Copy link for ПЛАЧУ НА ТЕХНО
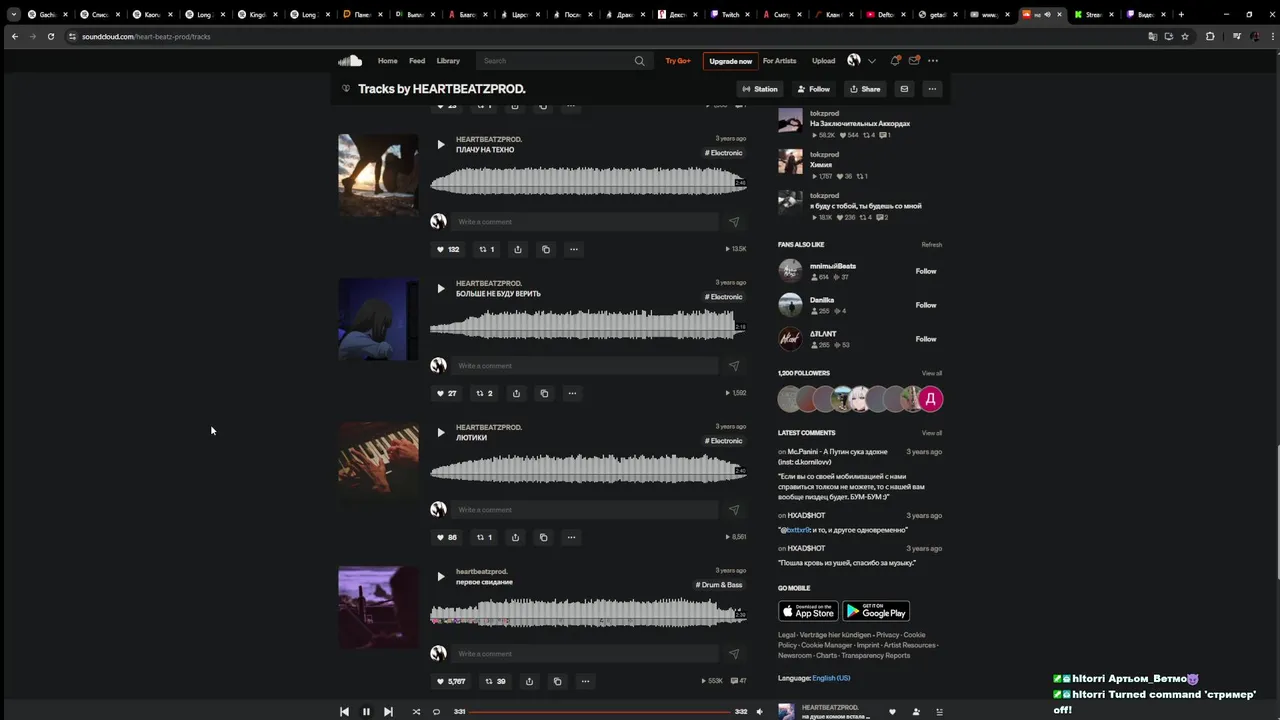This screenshot has width=1280, height=720. 546,249
